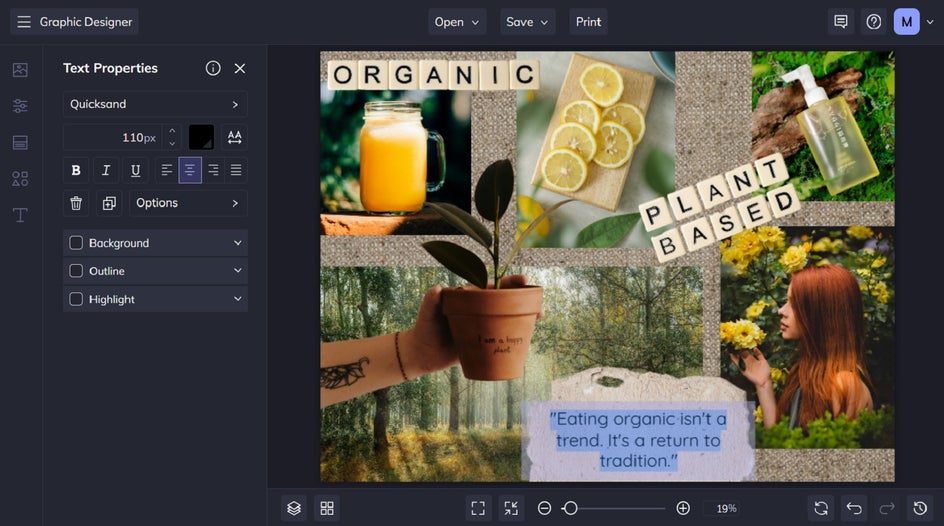
Task: Open the Layers panel icon
Action: (294, 509)
